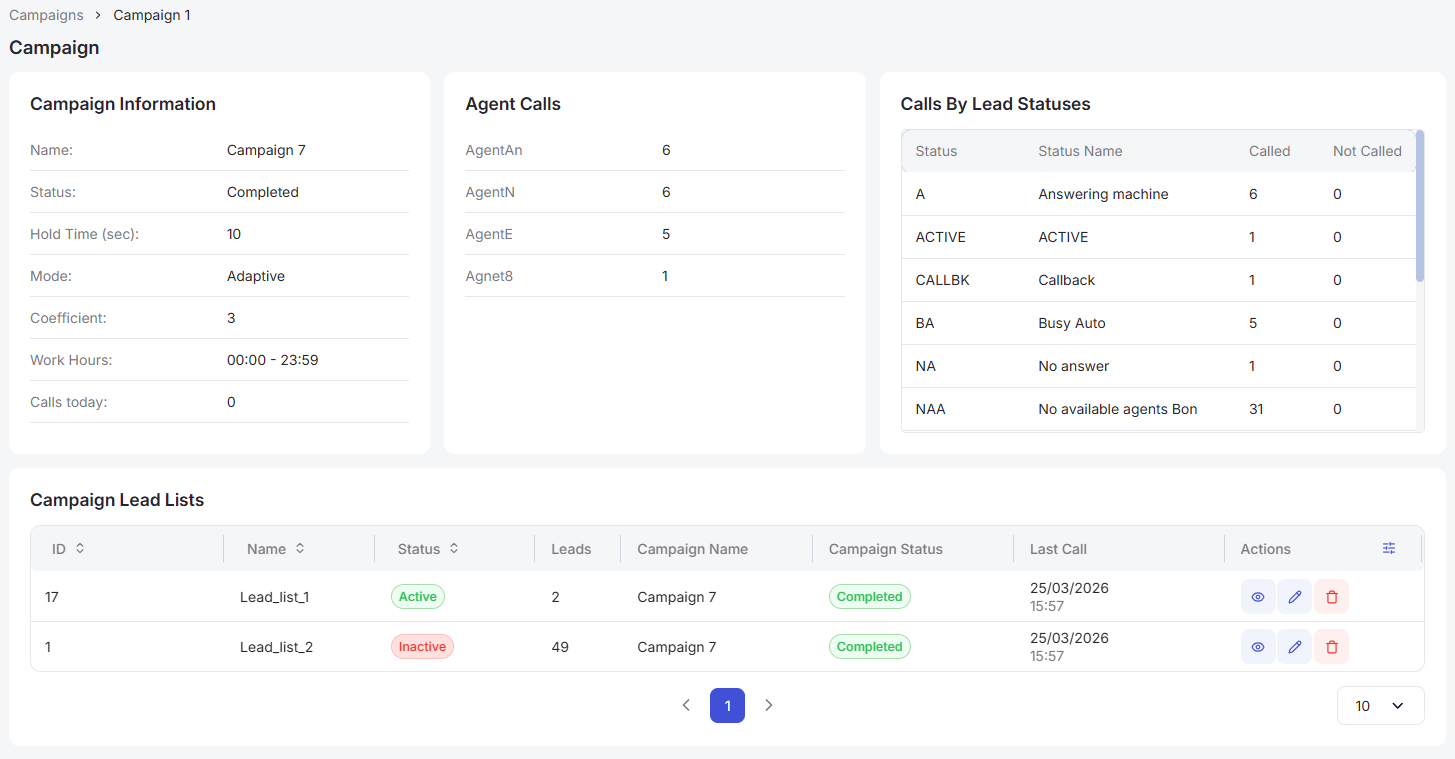
Task: Click Campaign 1 breadcrumb item
Action: click(x=152, y=15)
